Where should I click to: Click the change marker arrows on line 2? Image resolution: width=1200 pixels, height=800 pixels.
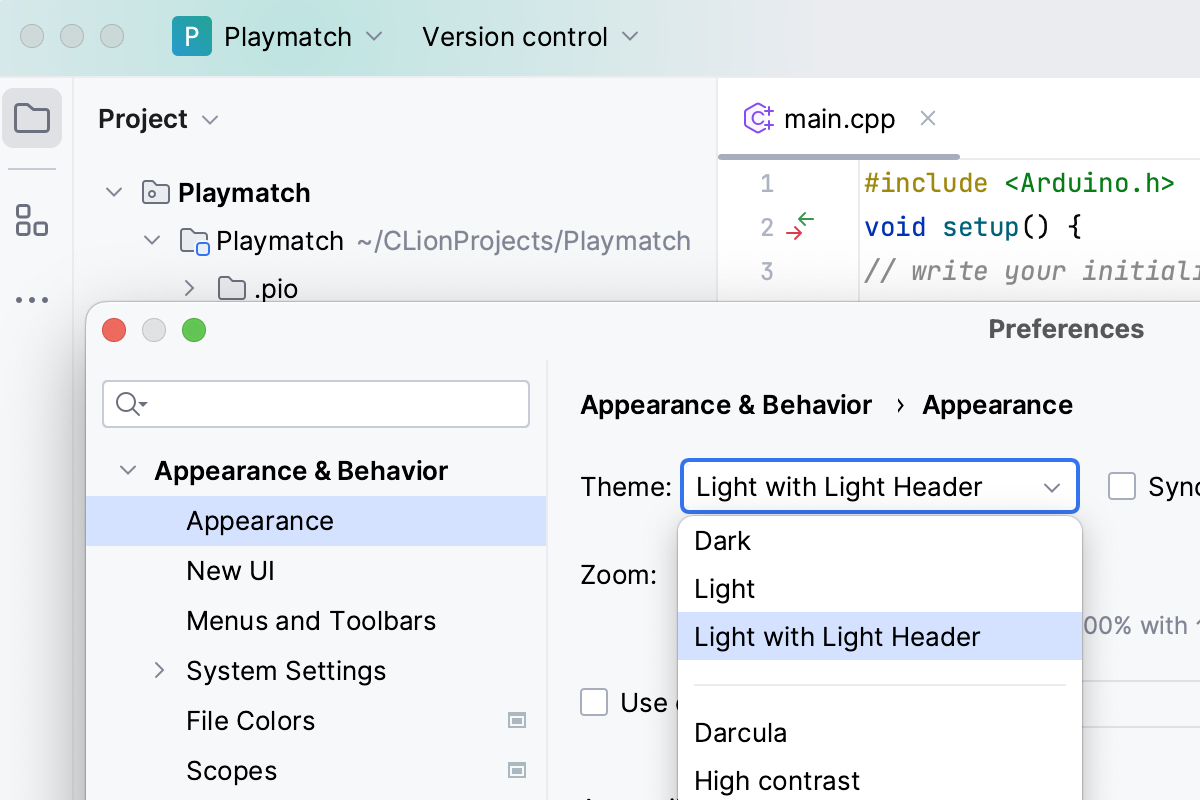coord(800,226)
